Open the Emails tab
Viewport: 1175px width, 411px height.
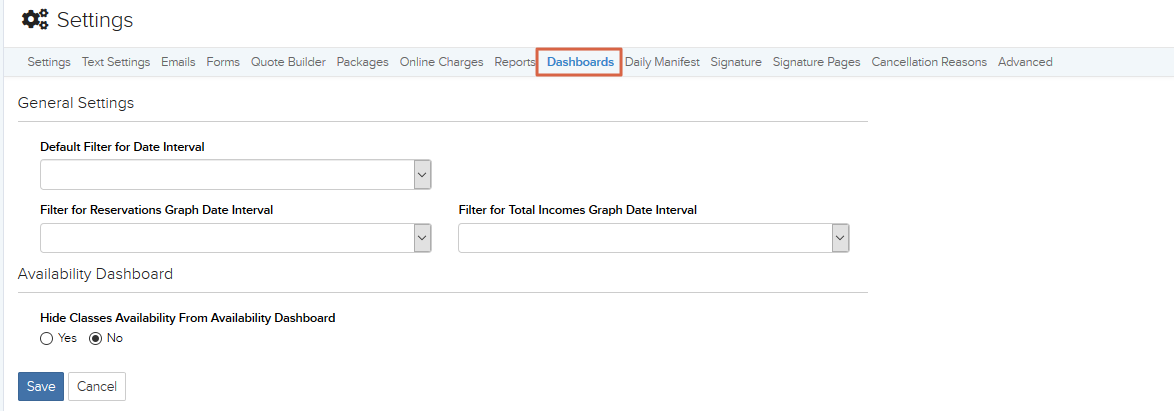pyautogui.click(x=178, y=62)
